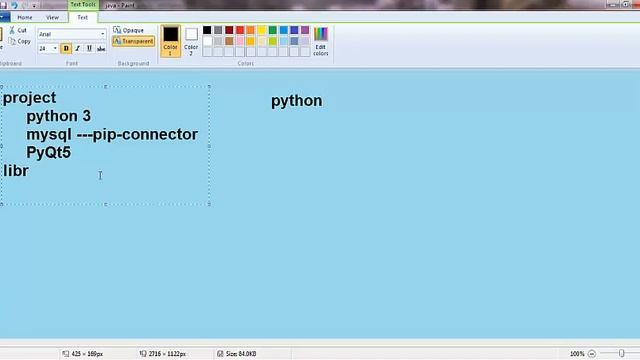Pick the indigo swatch in top row
Image resolution: width=640 pixels, height=360 pixels.
pyautogui.click(x=294, y=30)
